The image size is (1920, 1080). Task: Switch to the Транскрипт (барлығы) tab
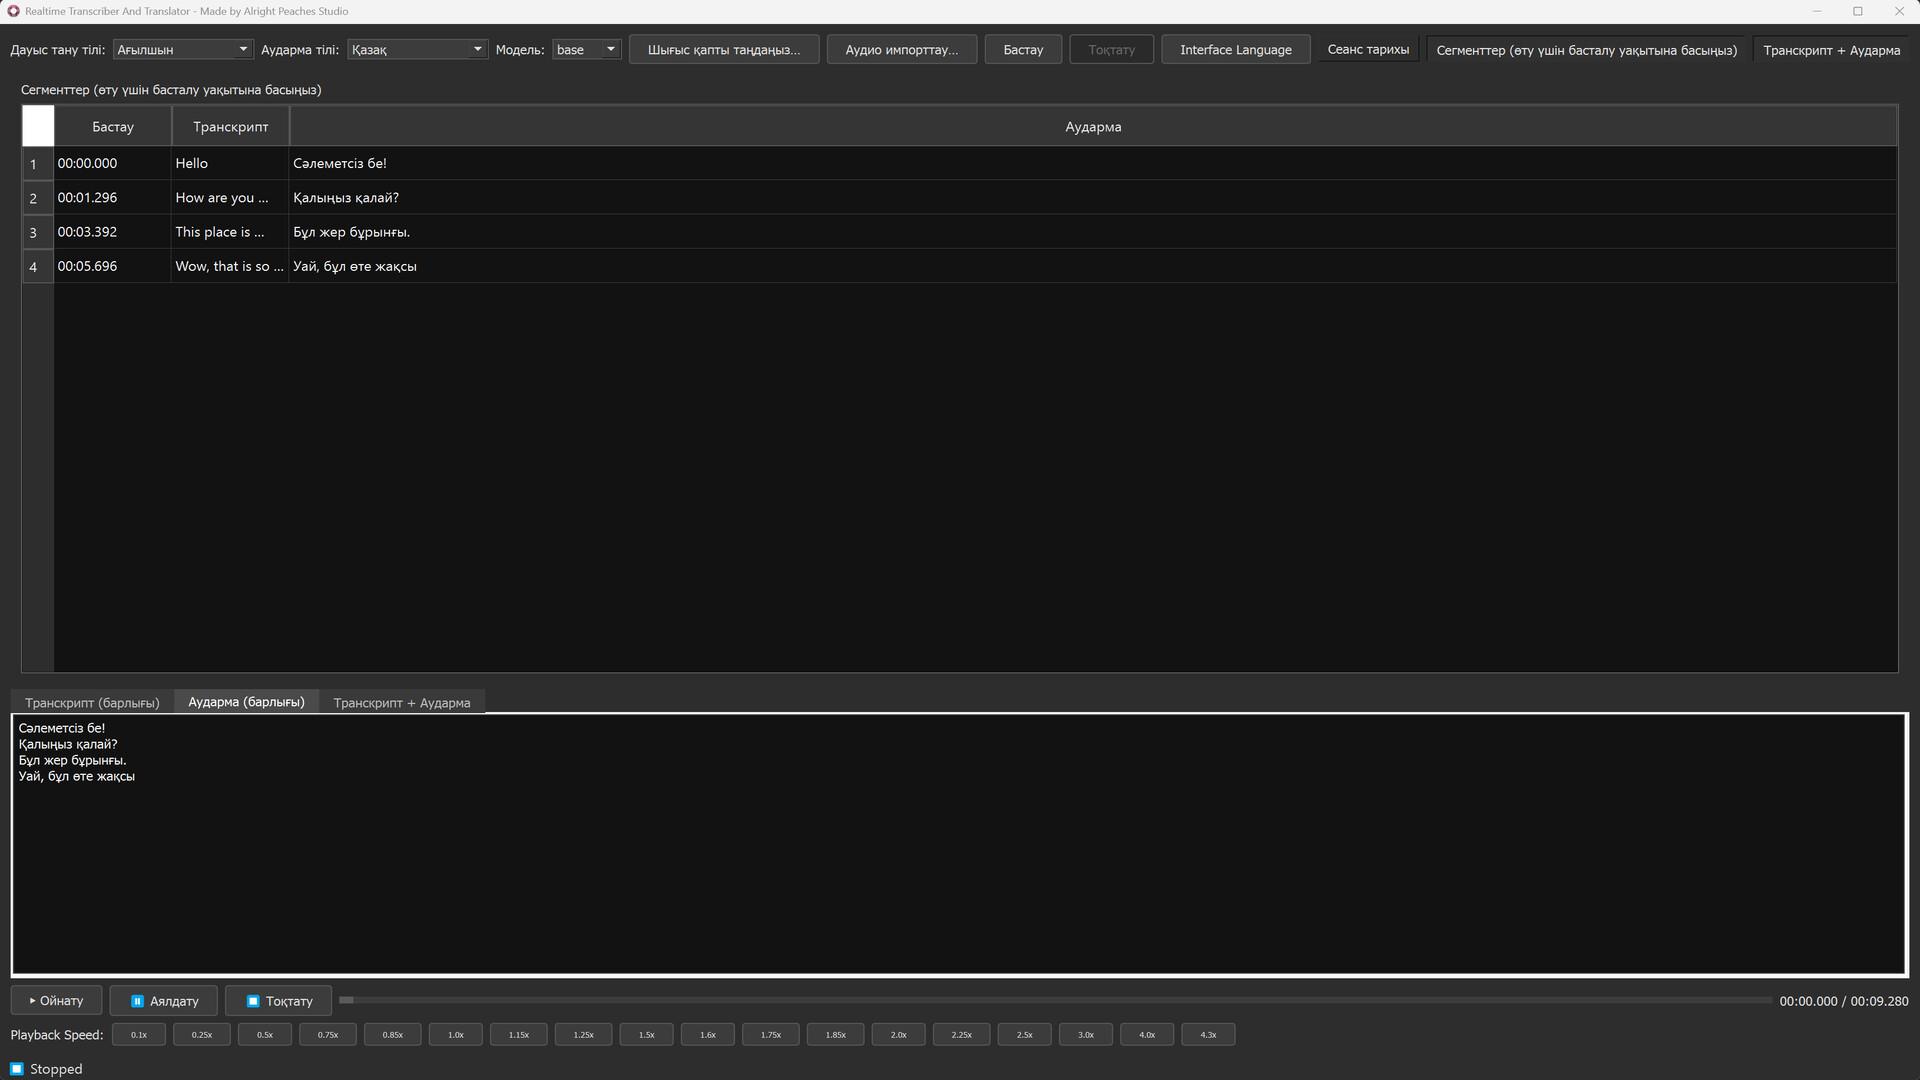click(x=91, y=702)
